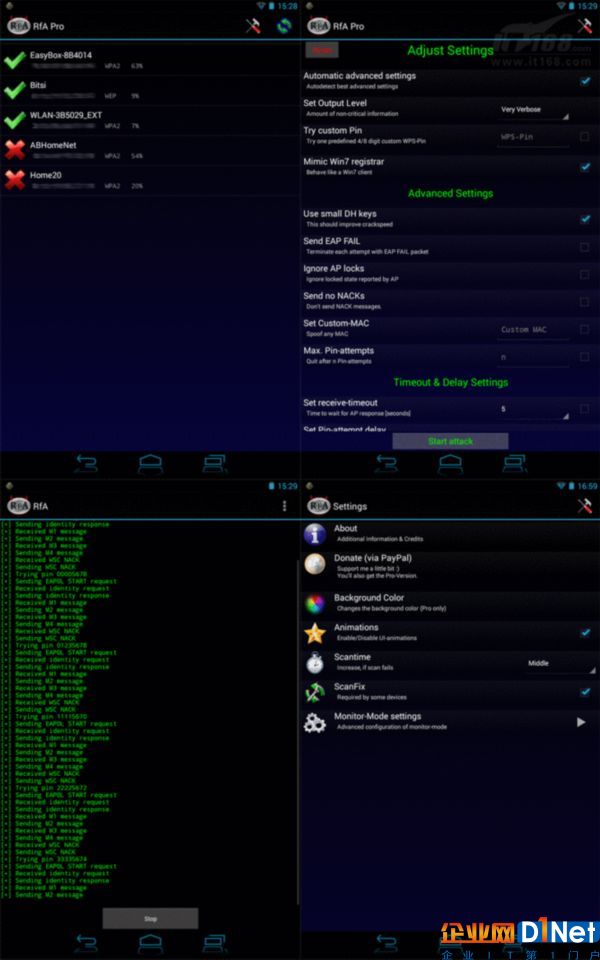Image resolution: width=600 pixels, height=960 pixels.
Task: Focus the WPS-Pin input field
Action: [x=533, y=137]
